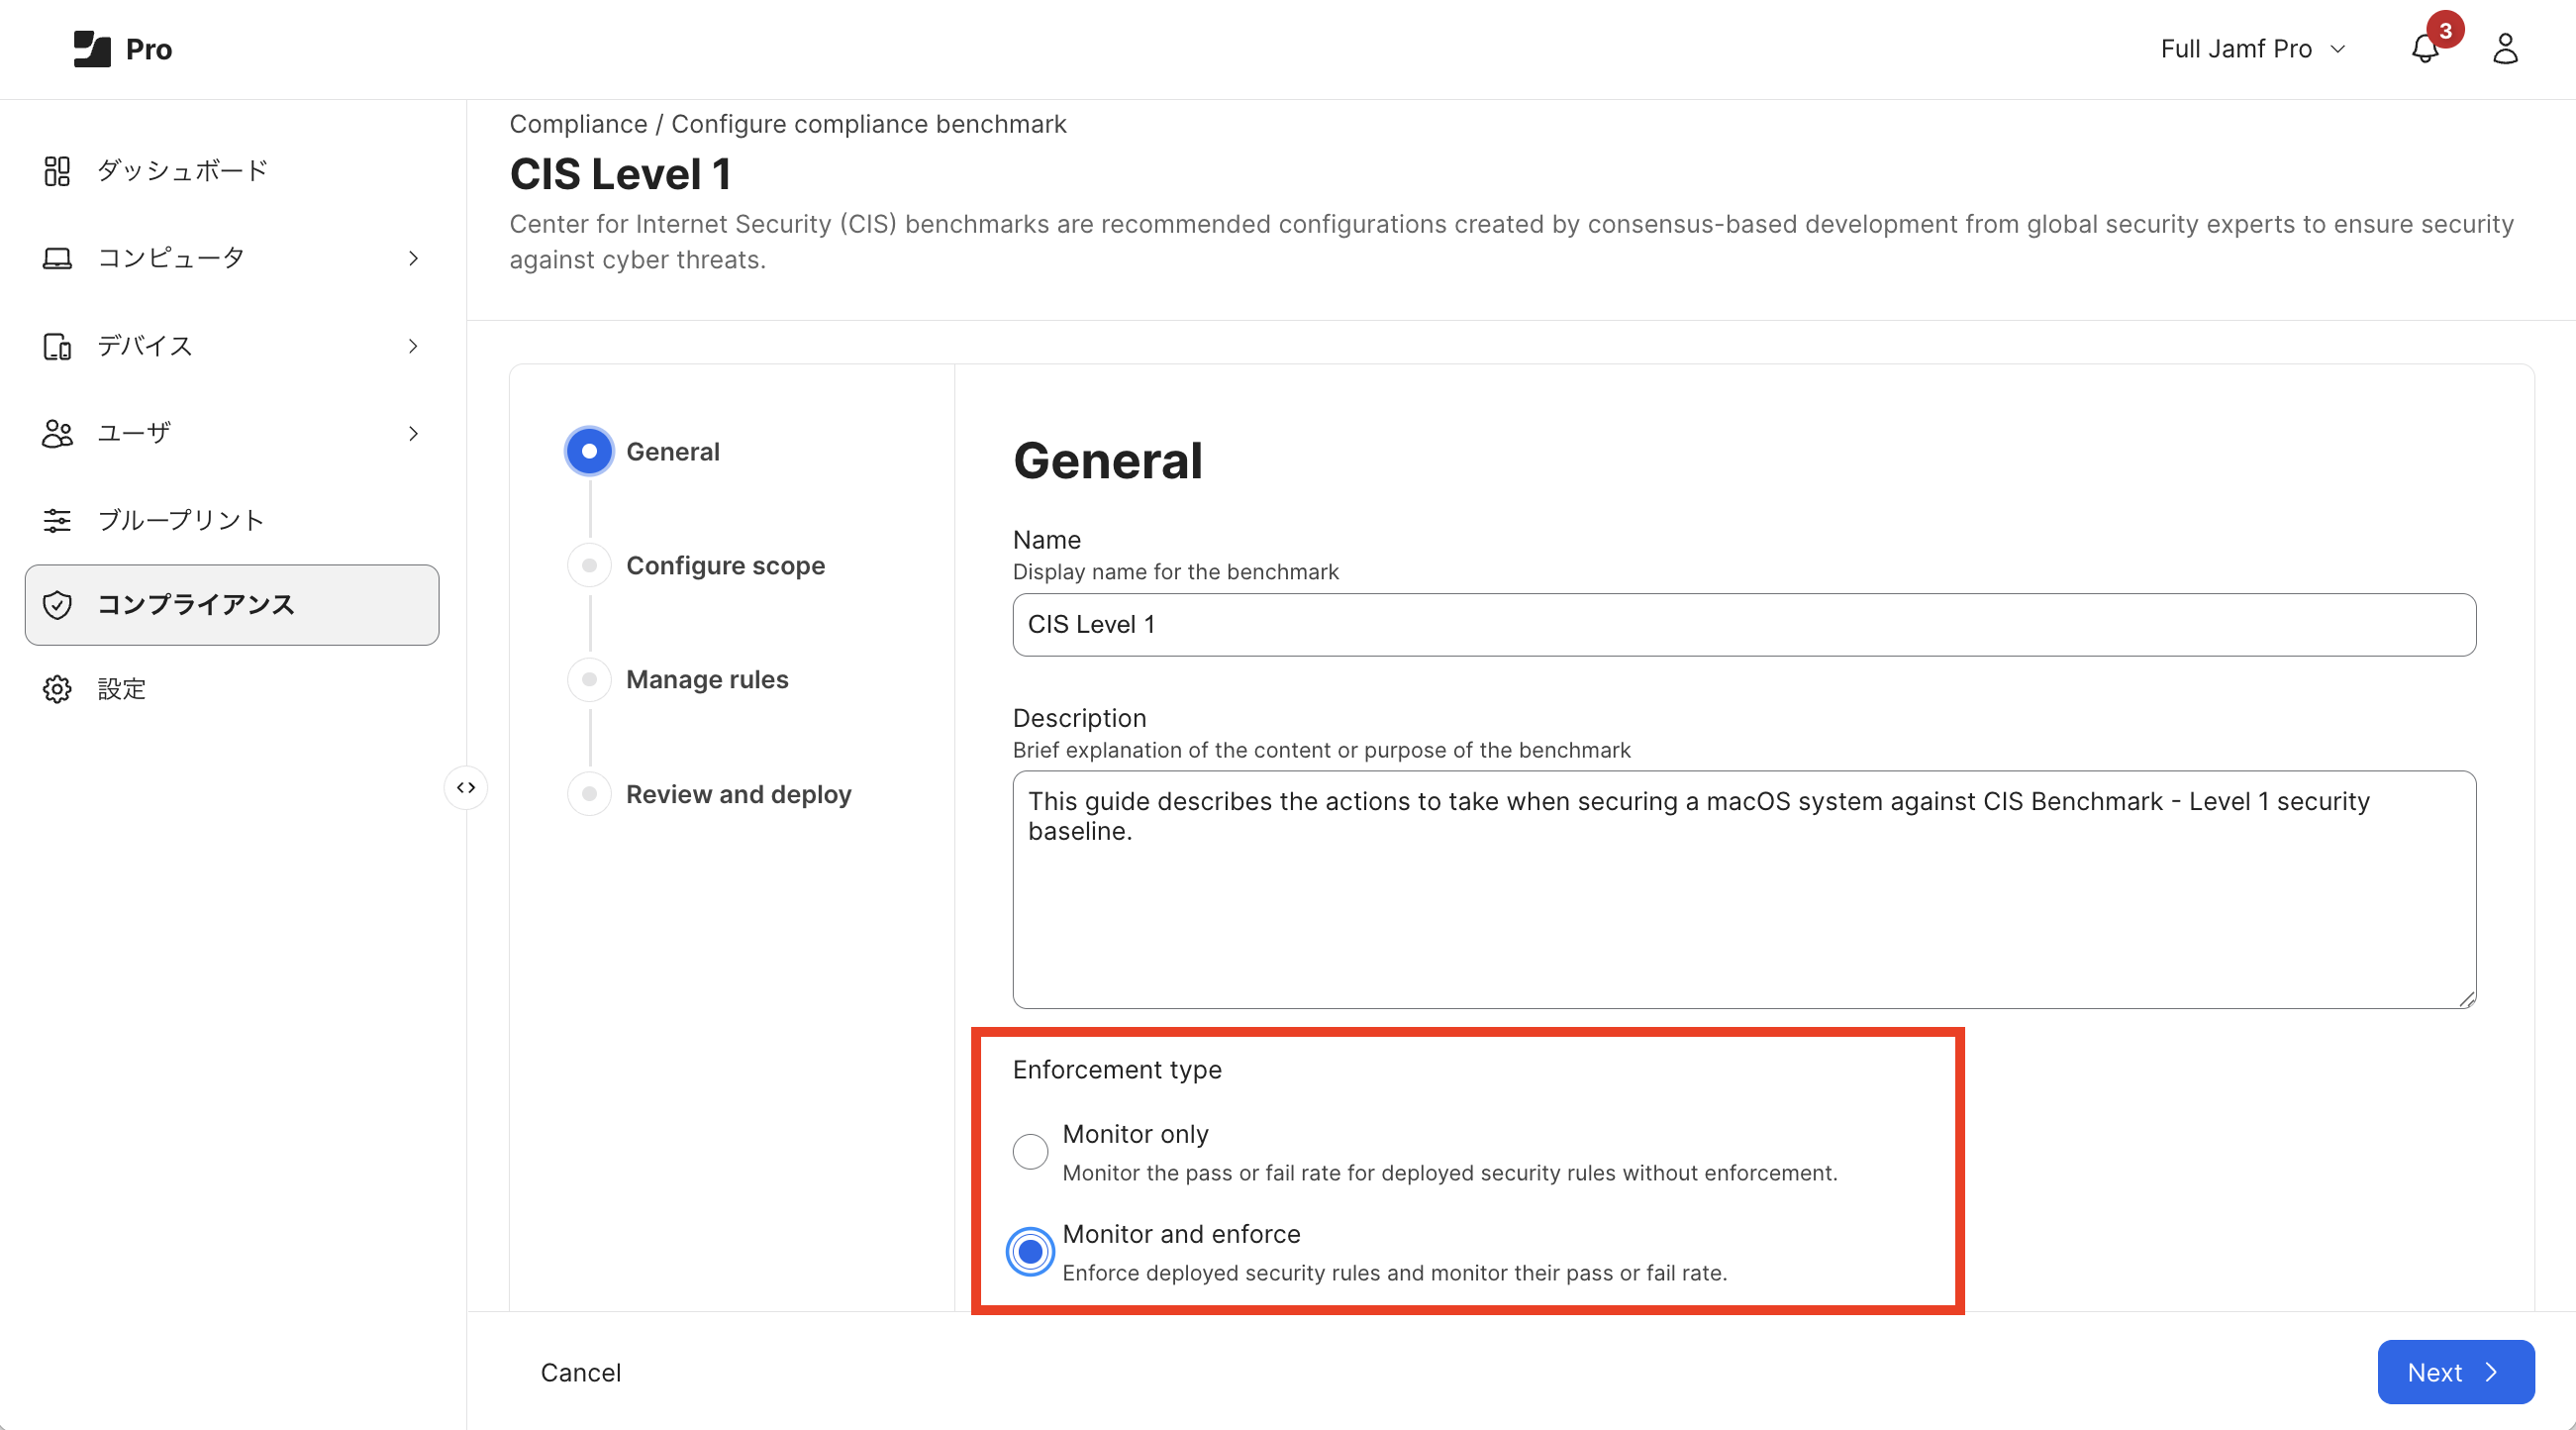Click the コンピュータ laptop icon
The width and height of the screenshot is (2576, 1430).
[x=57, y=258]
